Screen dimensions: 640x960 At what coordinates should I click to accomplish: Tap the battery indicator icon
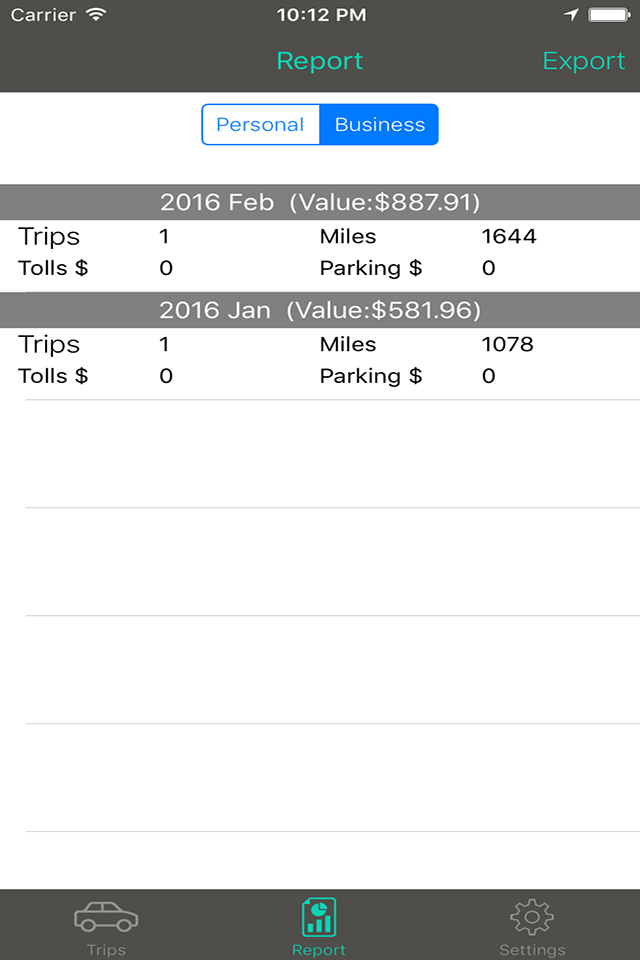(x=609, y=15)
